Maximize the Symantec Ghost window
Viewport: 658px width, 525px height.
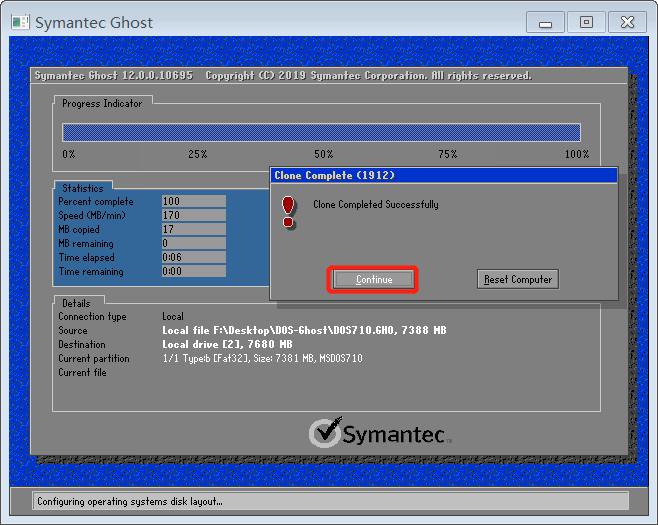point(586,22)
